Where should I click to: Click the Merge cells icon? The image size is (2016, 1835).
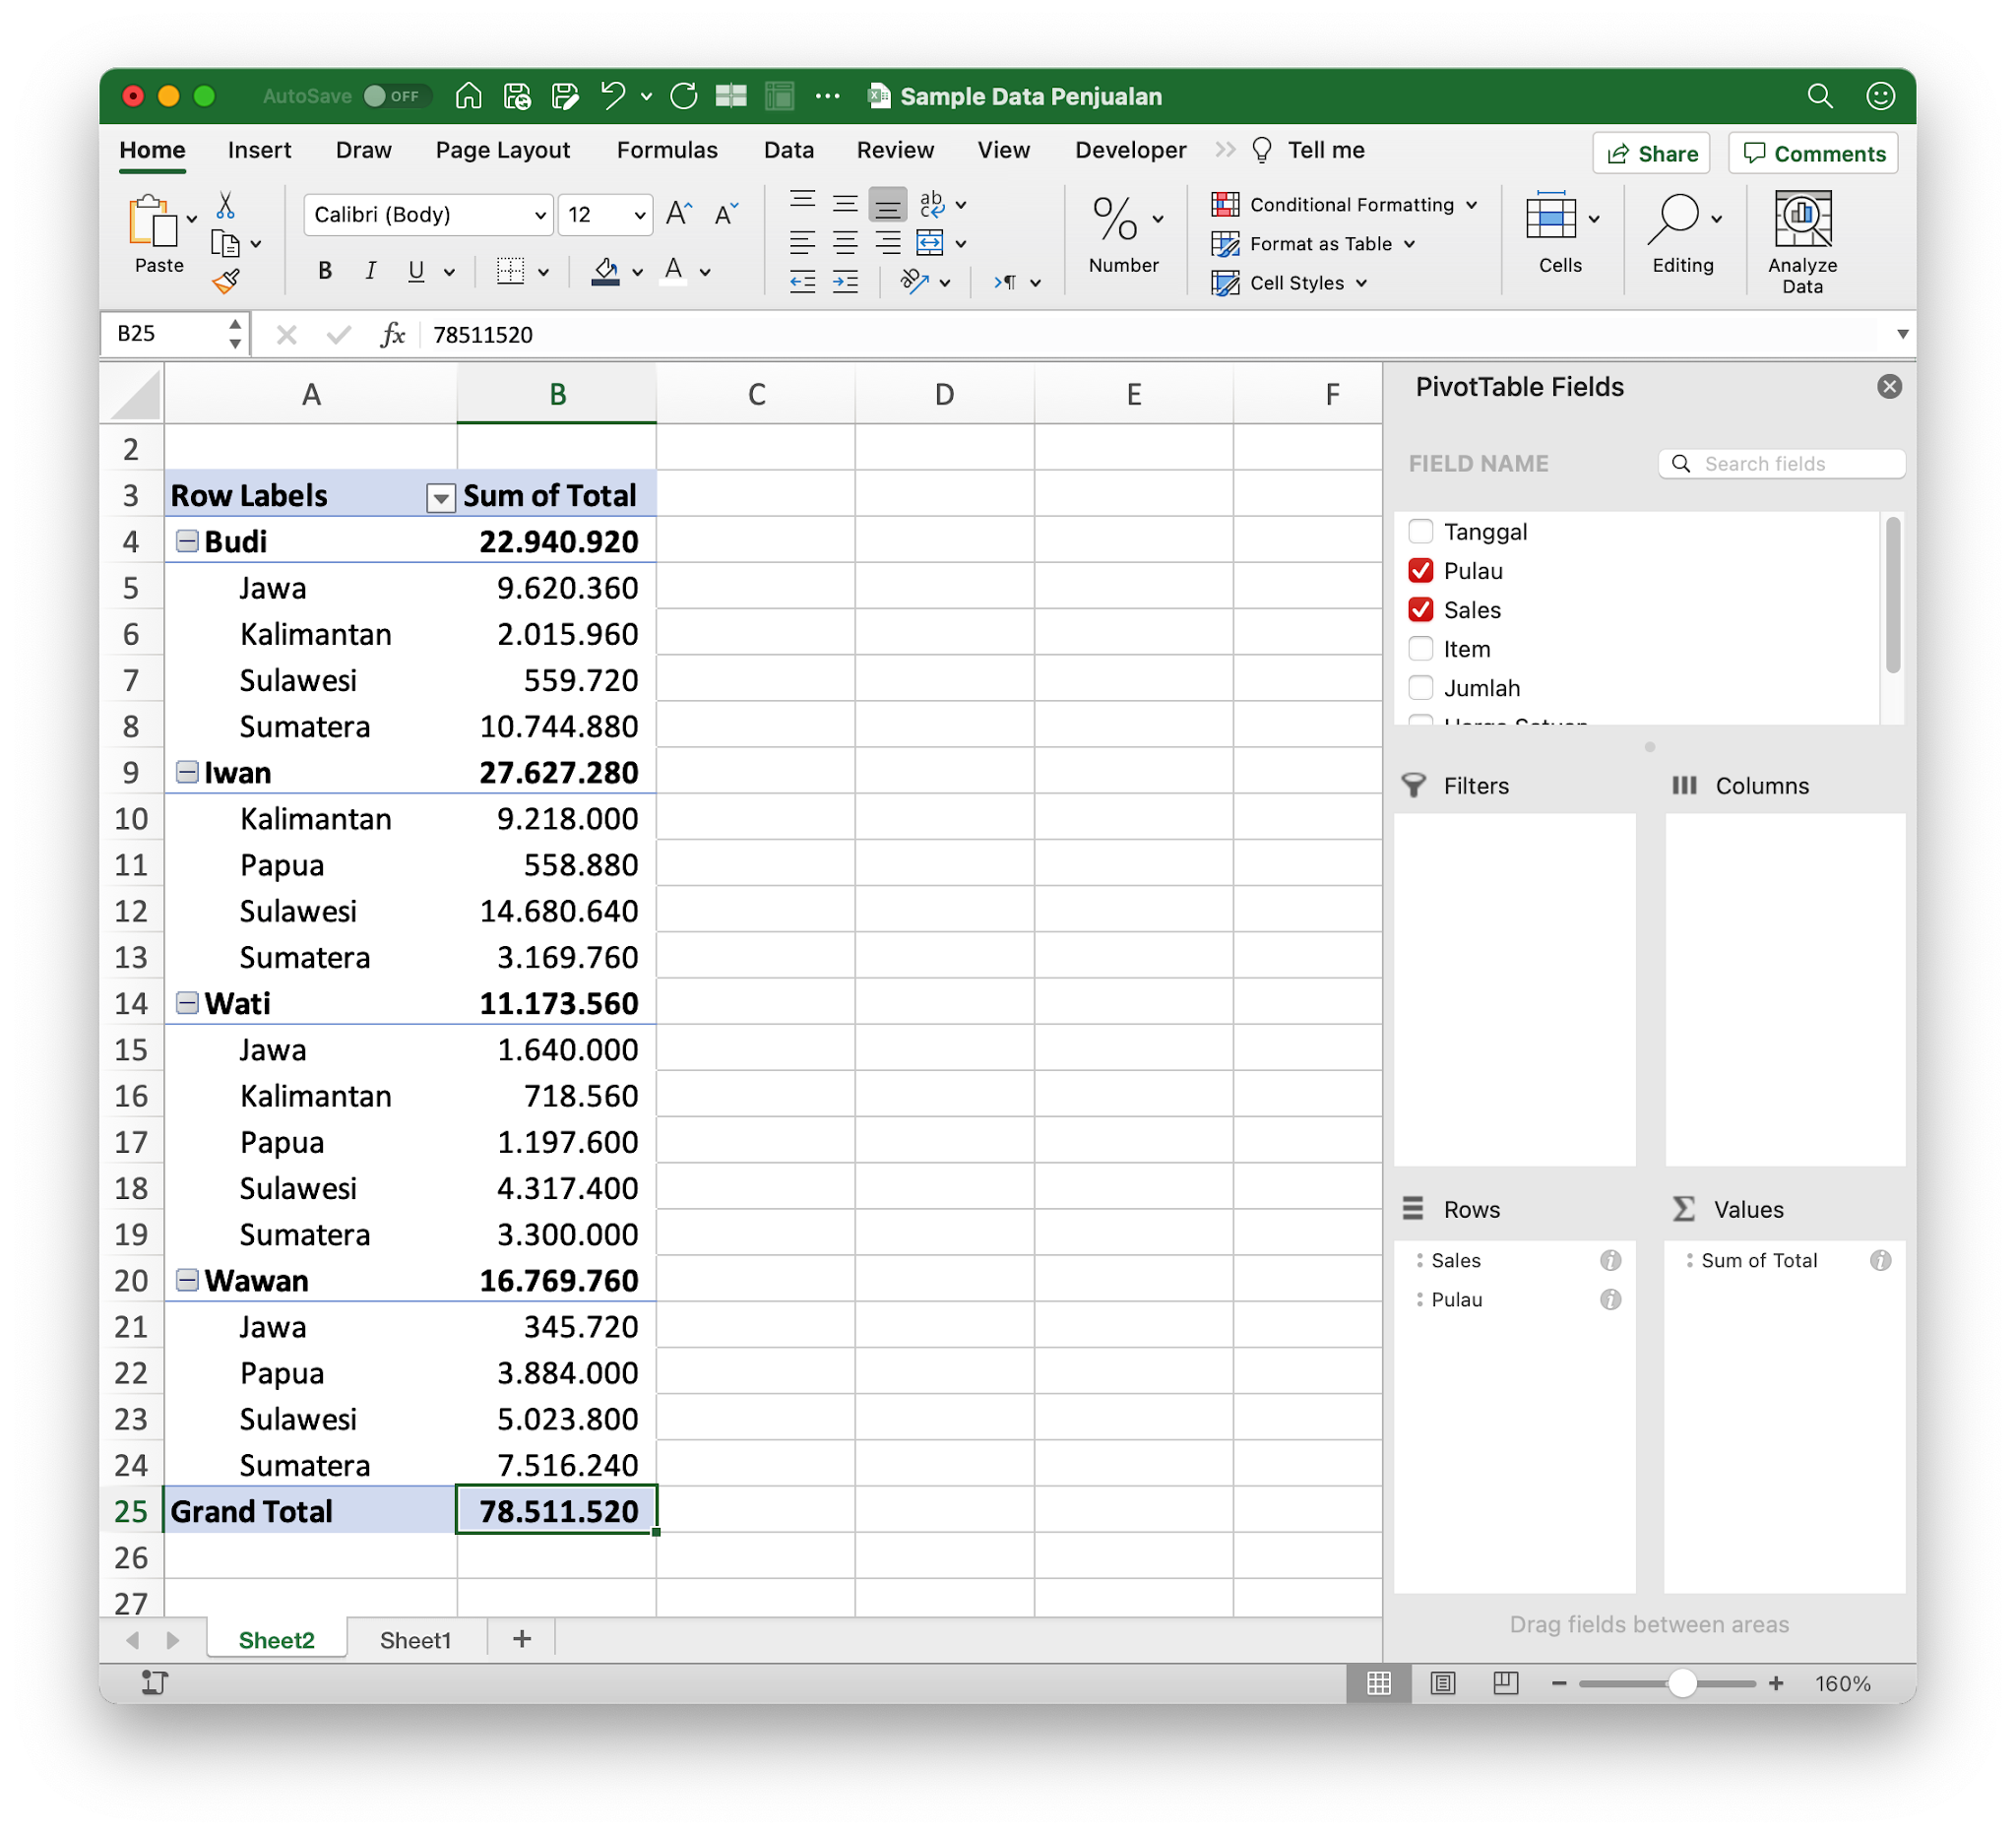tap(930, 243)
